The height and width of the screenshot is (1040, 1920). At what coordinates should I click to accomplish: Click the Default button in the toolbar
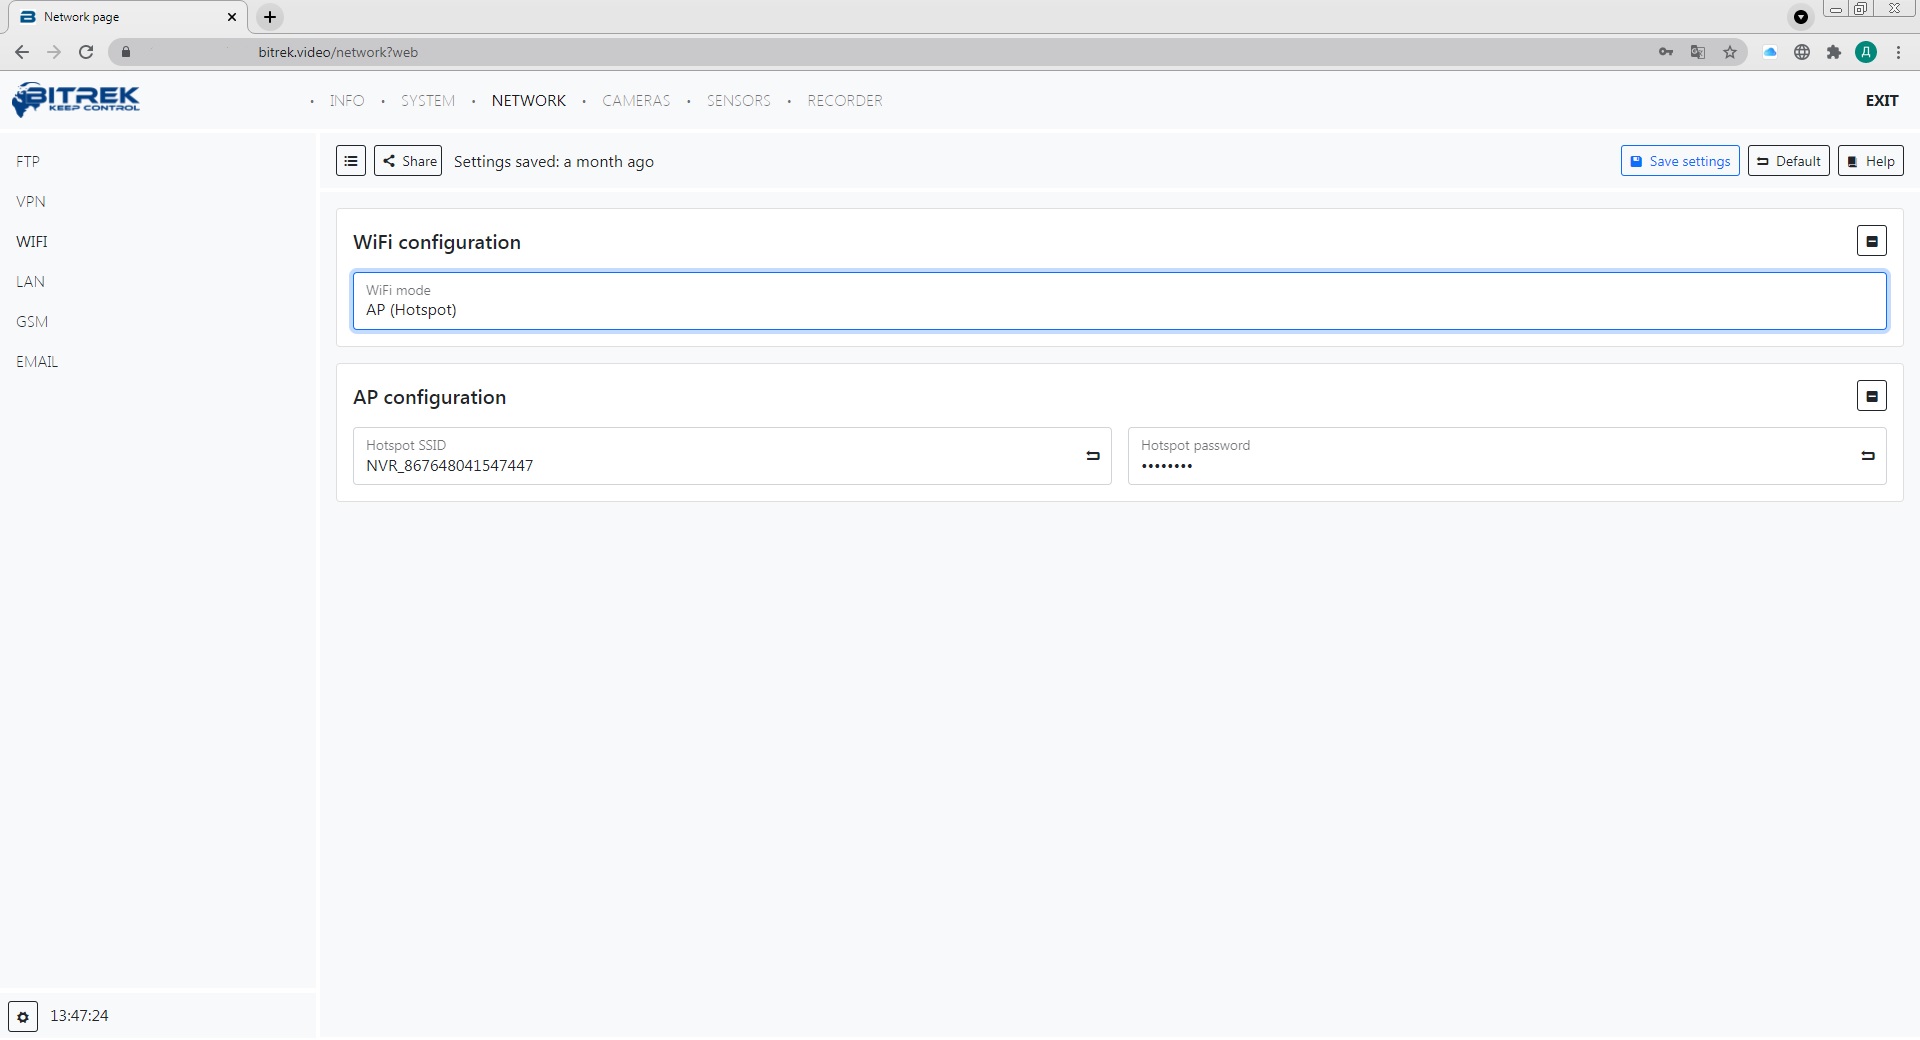point(1788,161)
